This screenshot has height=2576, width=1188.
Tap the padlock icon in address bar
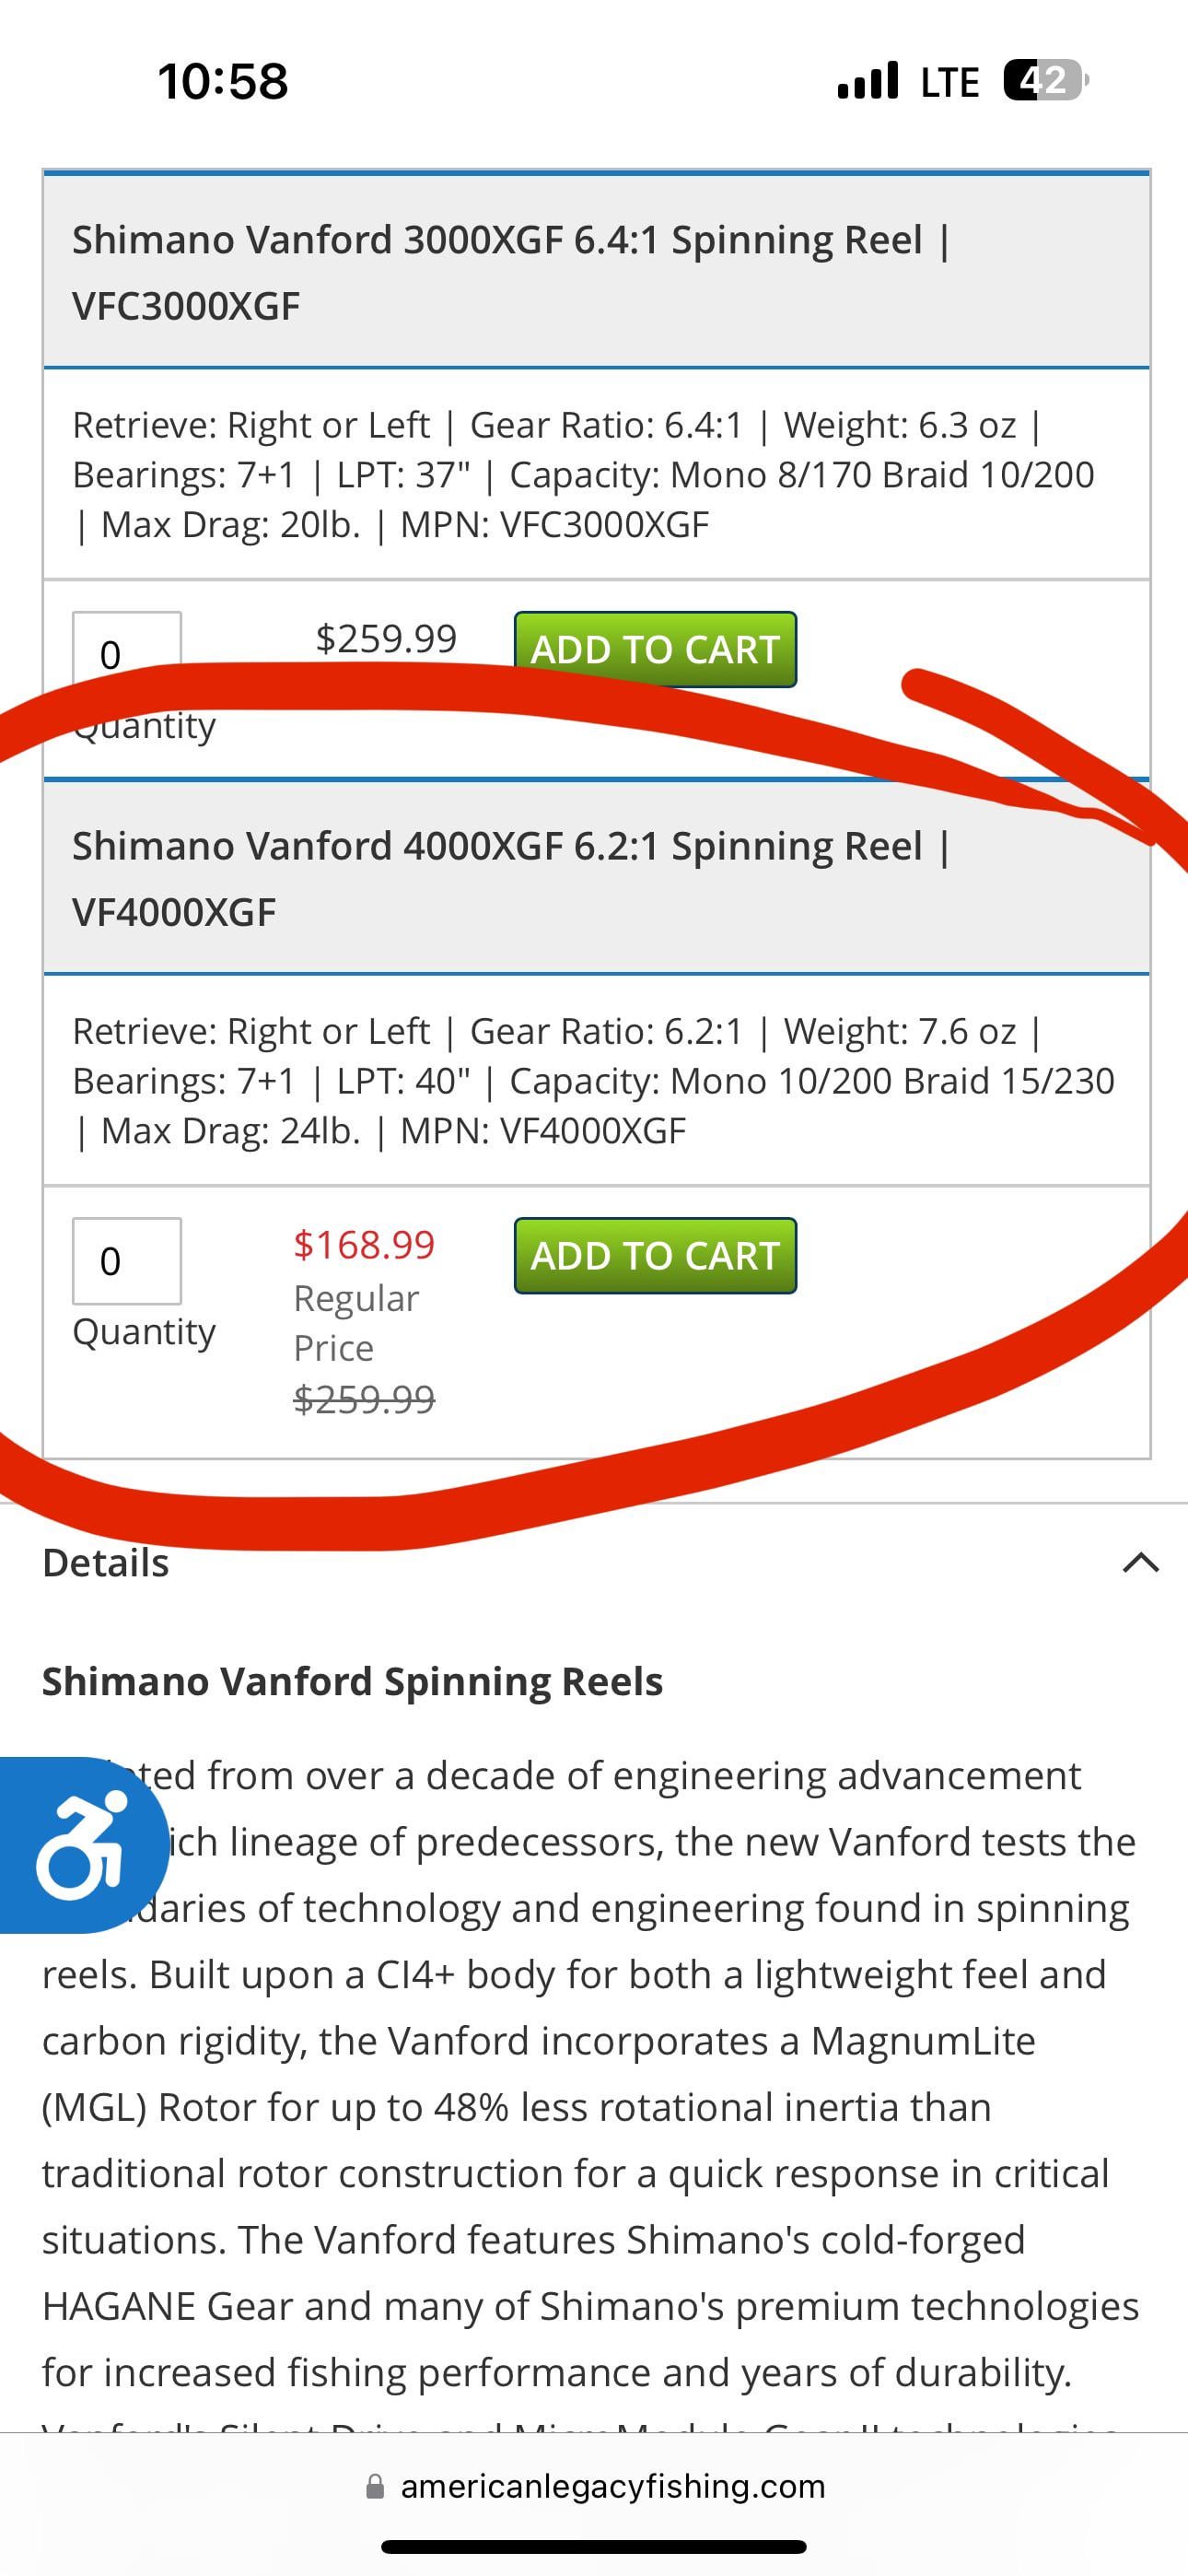tap(376, 2487)
